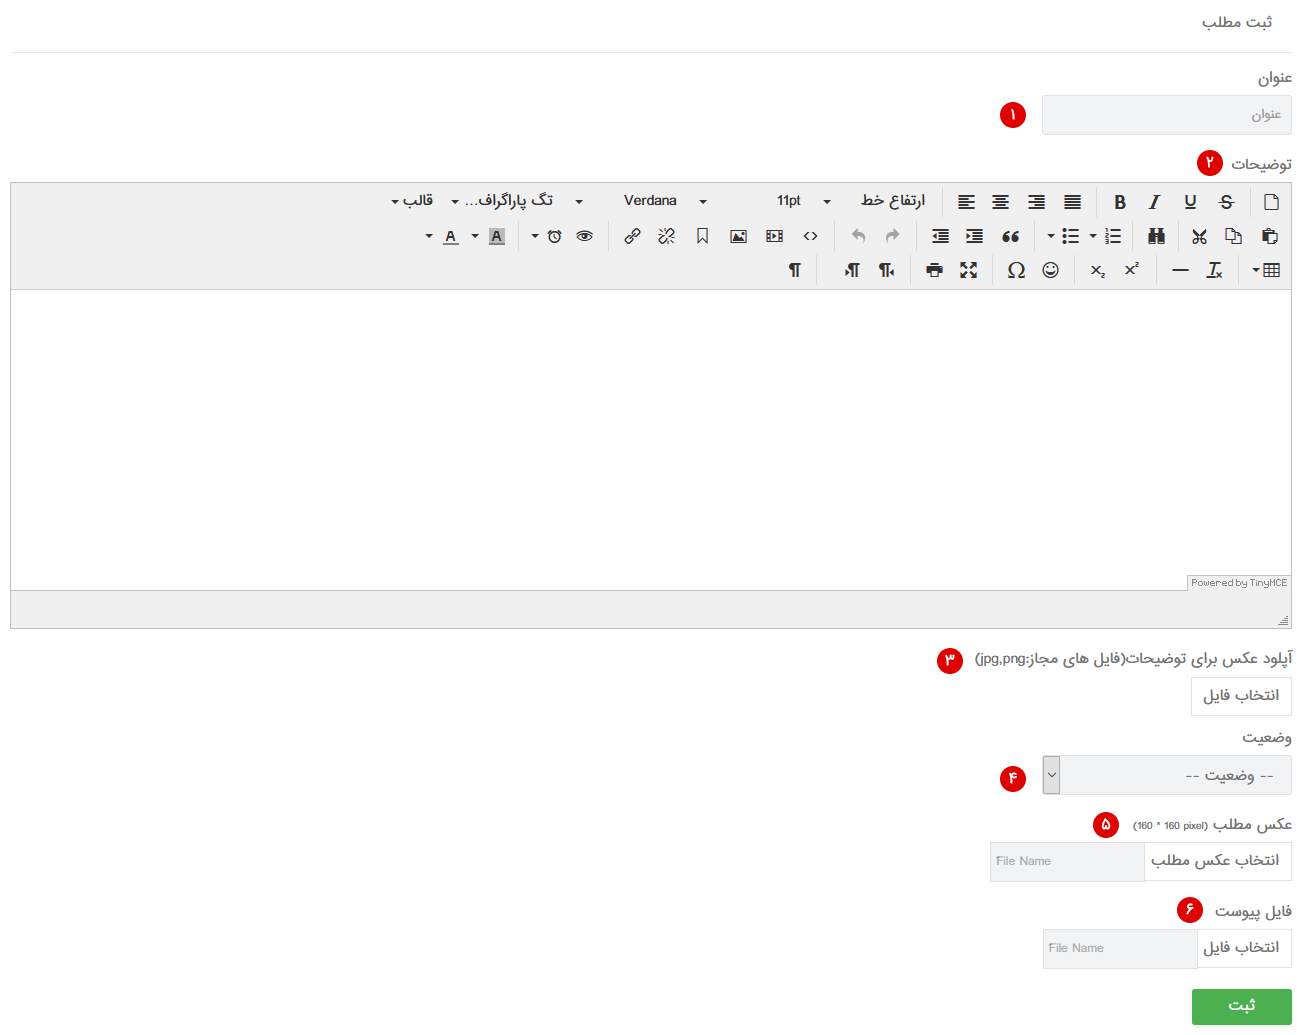
Task: Toggle strikethrough formatting
Action: (x=1226, y=202)
